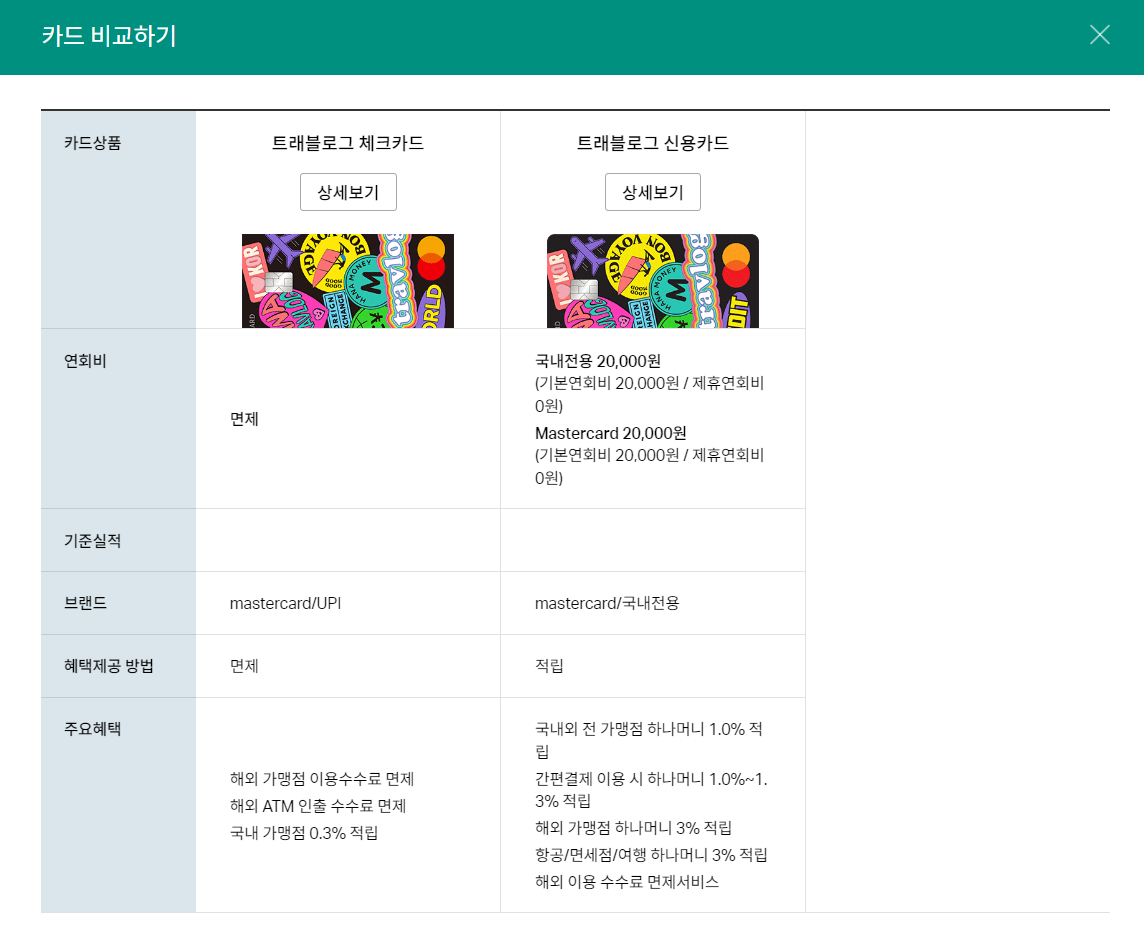Click the mastercard/국내전용 brand cell
The image size is (1144, 936).
[607, 603]
